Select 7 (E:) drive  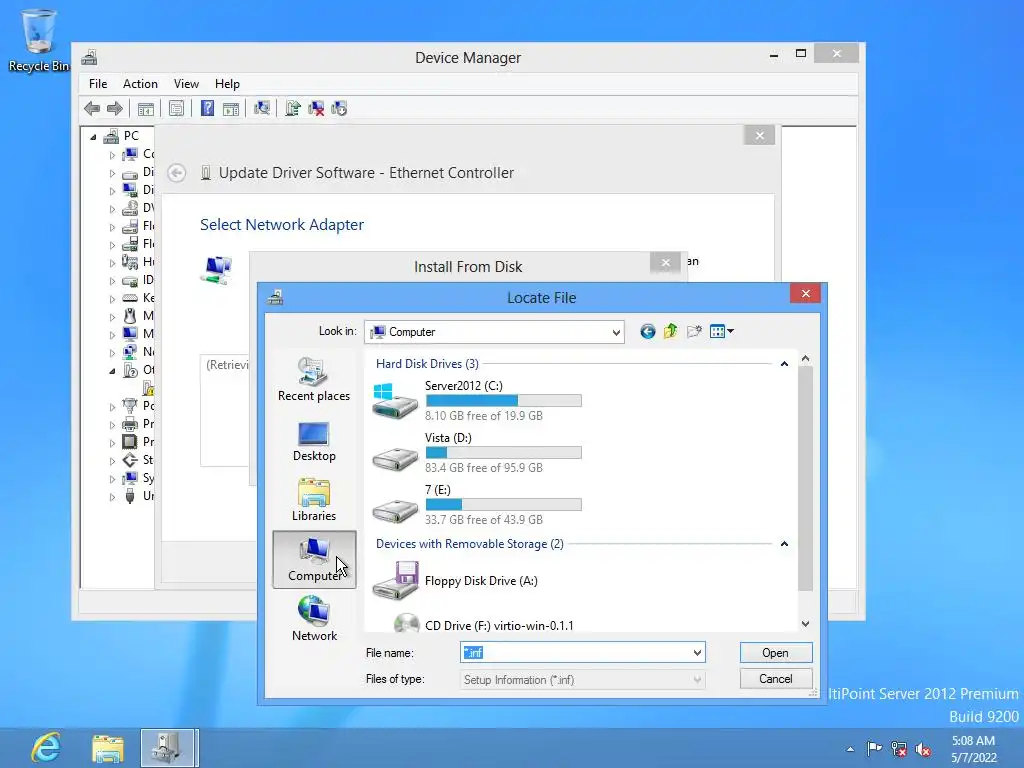(x=477, y=505)
